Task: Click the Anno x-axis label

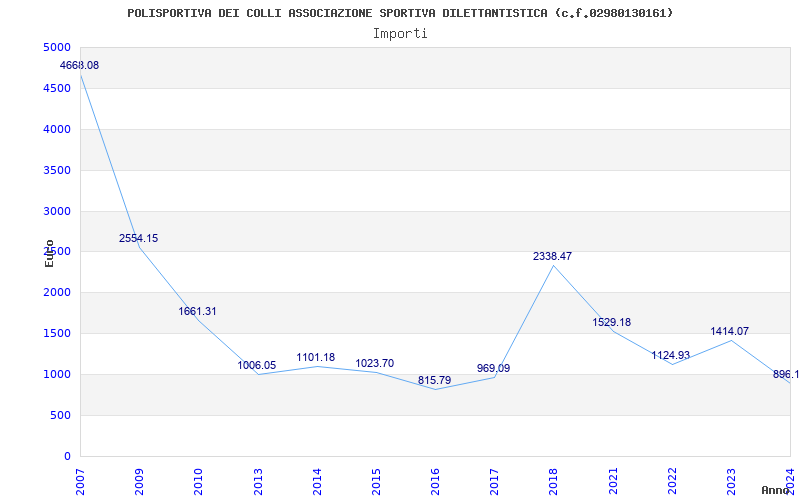Action: (776, 490)
